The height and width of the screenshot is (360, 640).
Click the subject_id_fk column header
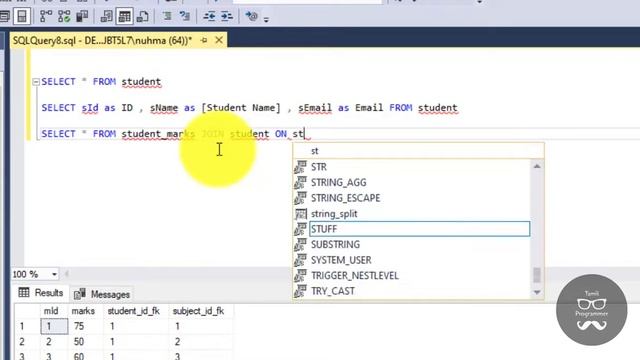click(x=198, y=311)
